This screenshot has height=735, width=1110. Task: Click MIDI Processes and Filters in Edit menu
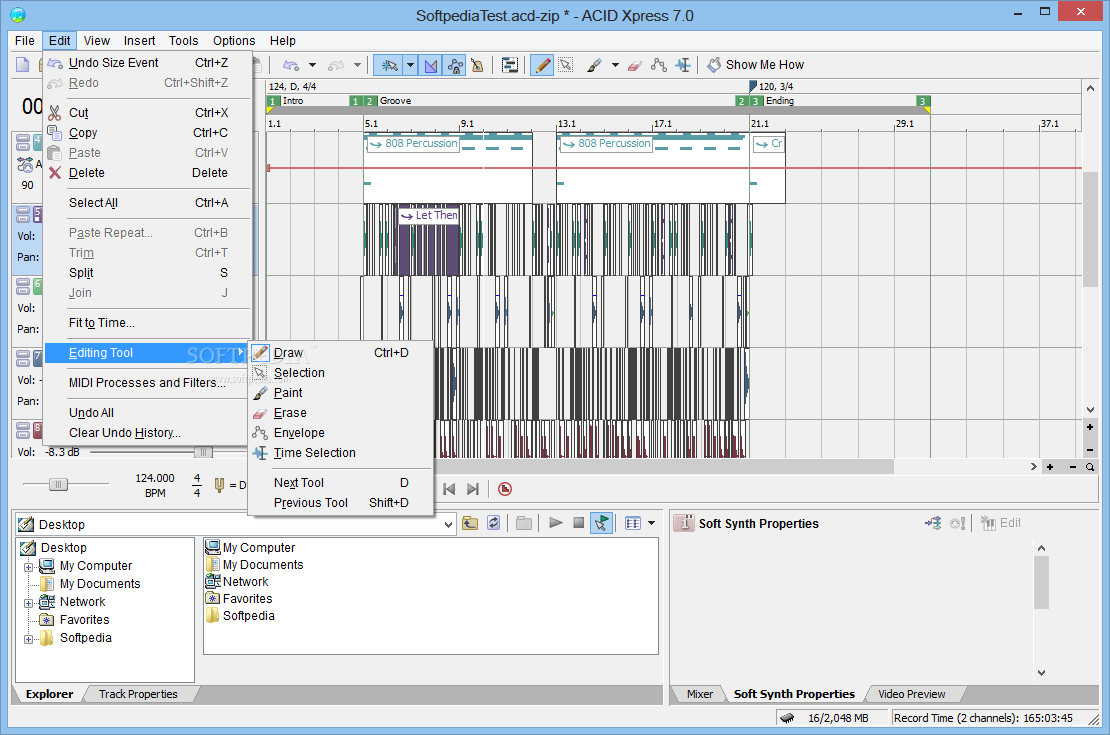[147, 382]
